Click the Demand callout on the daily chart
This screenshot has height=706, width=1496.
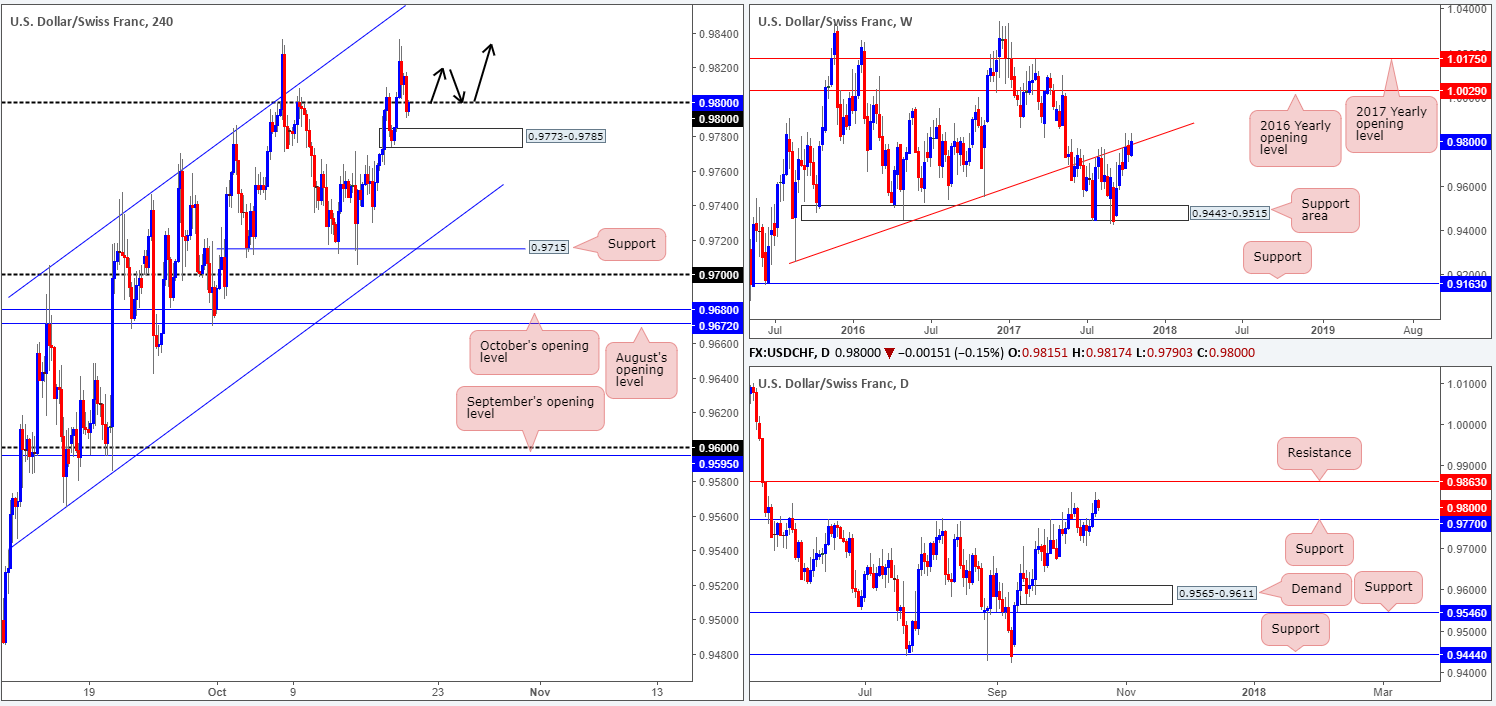pyautogui.click(x=1316, y=589)
